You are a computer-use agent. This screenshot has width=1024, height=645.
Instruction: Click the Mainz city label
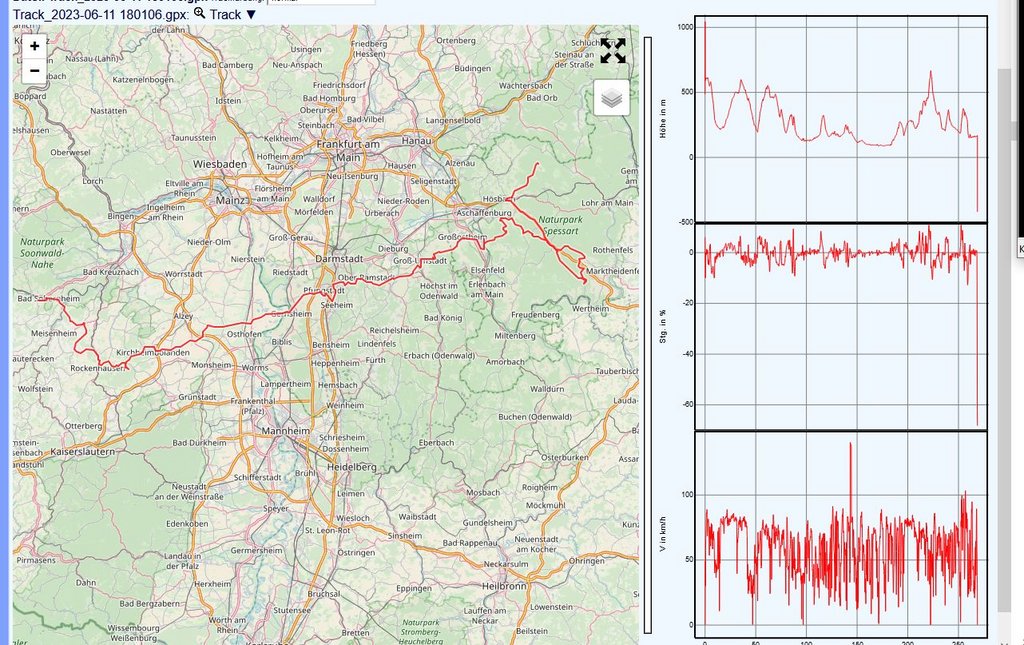(231, 200)
